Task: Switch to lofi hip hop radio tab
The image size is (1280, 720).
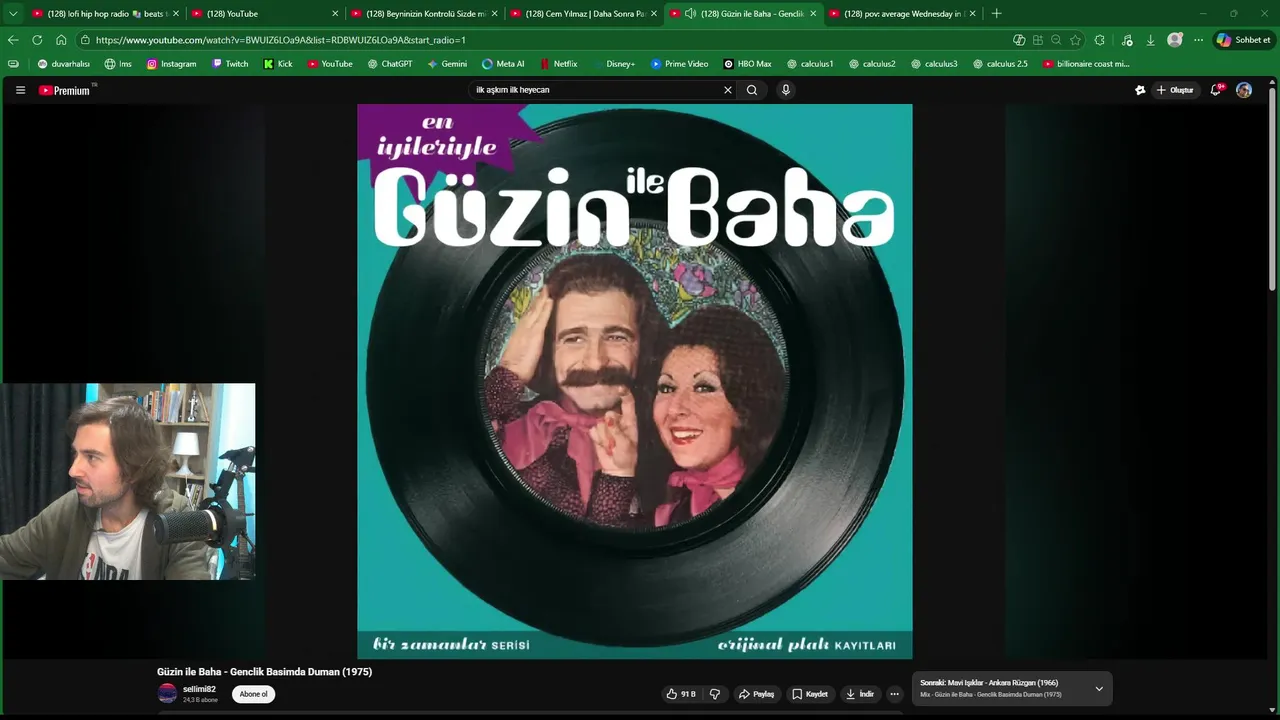Action: point(106,14)
